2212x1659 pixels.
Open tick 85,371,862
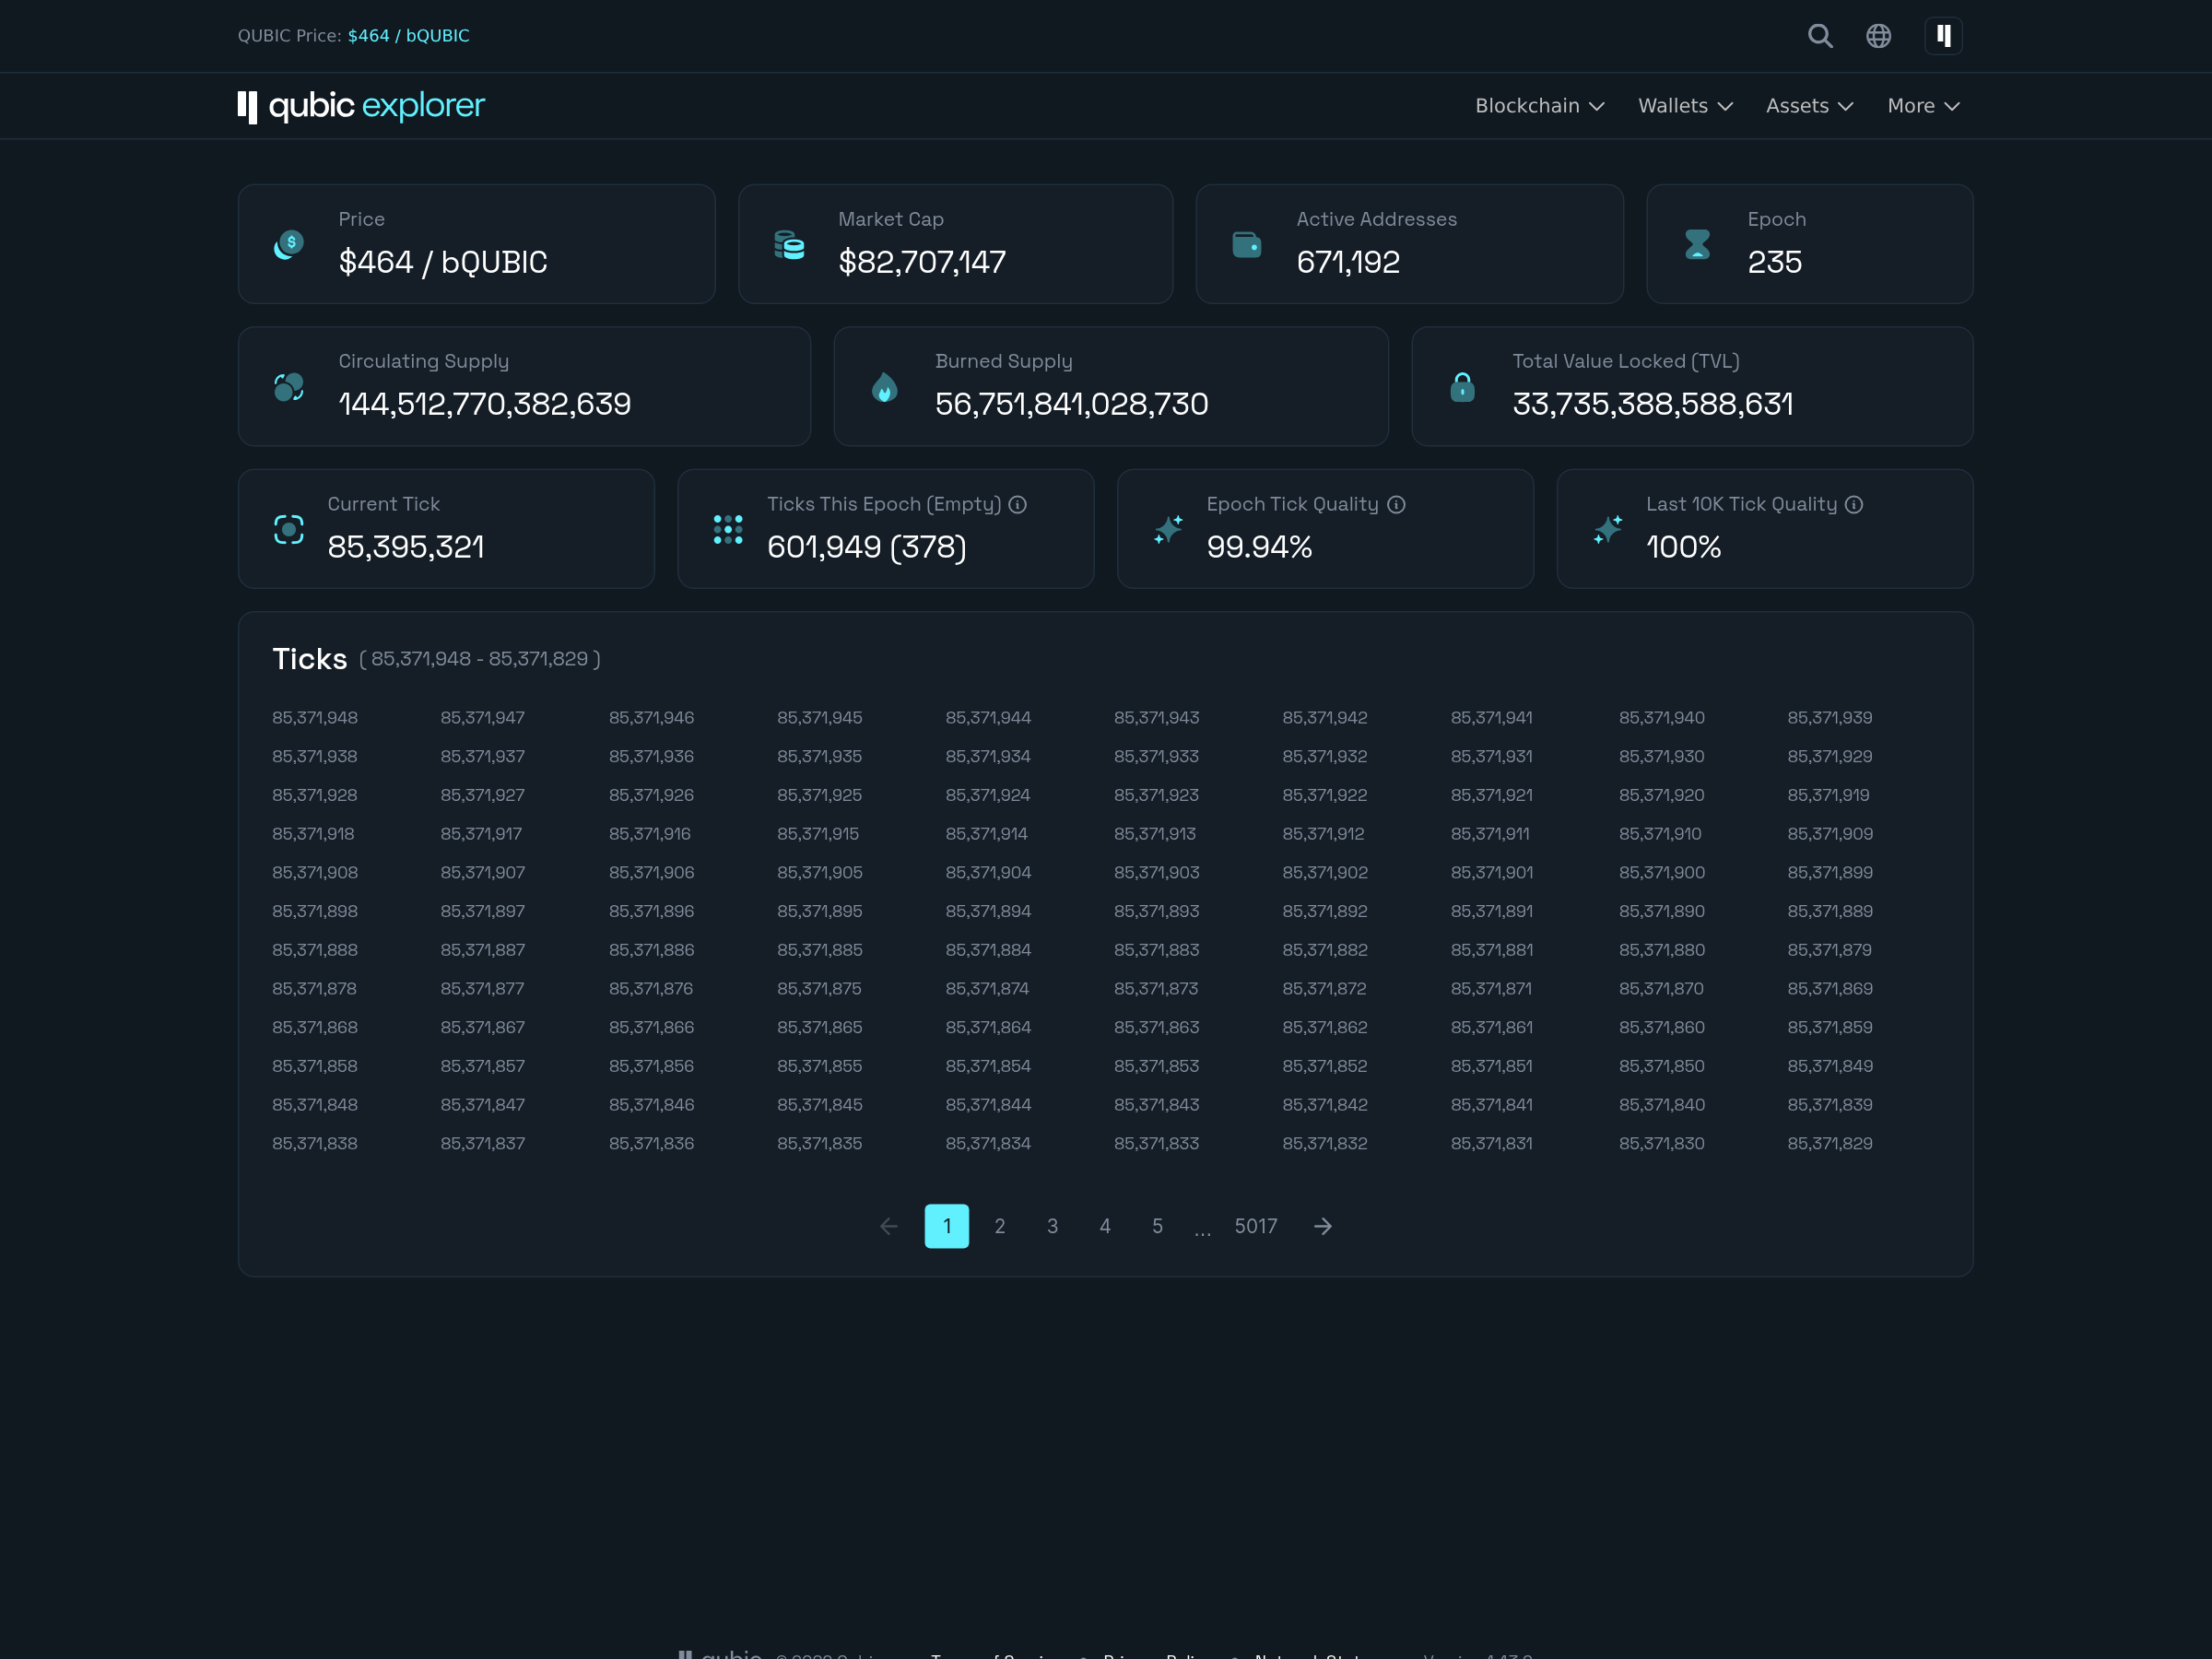[1325, 1028]
